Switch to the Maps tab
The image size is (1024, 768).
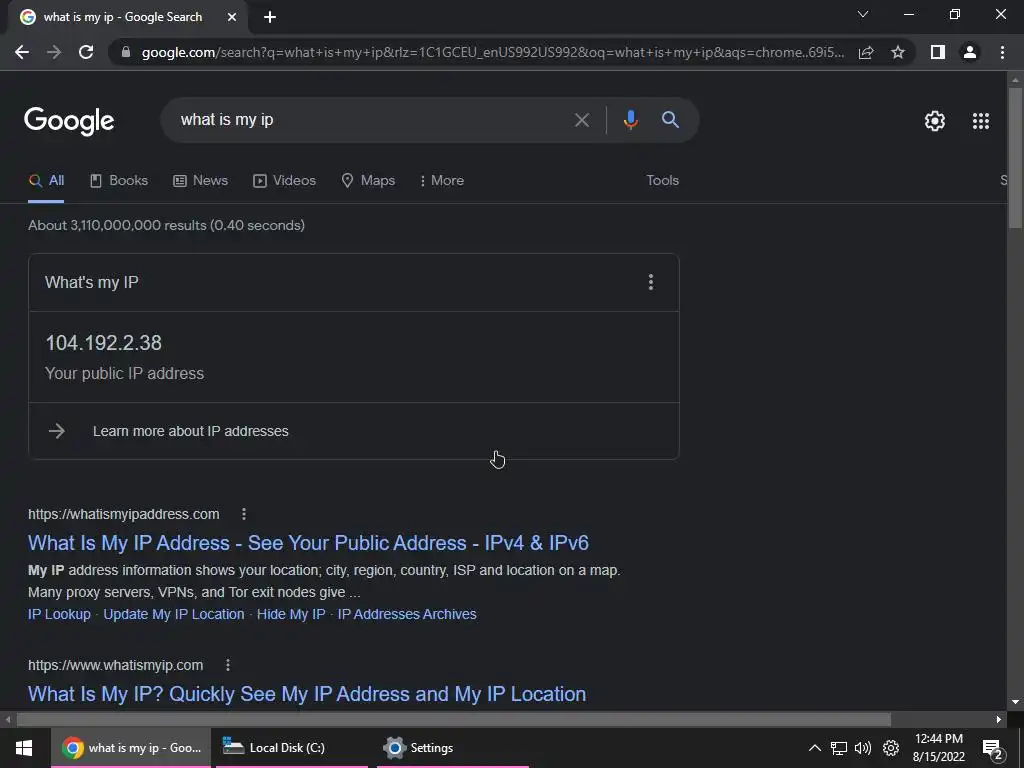tap(368, 181)
